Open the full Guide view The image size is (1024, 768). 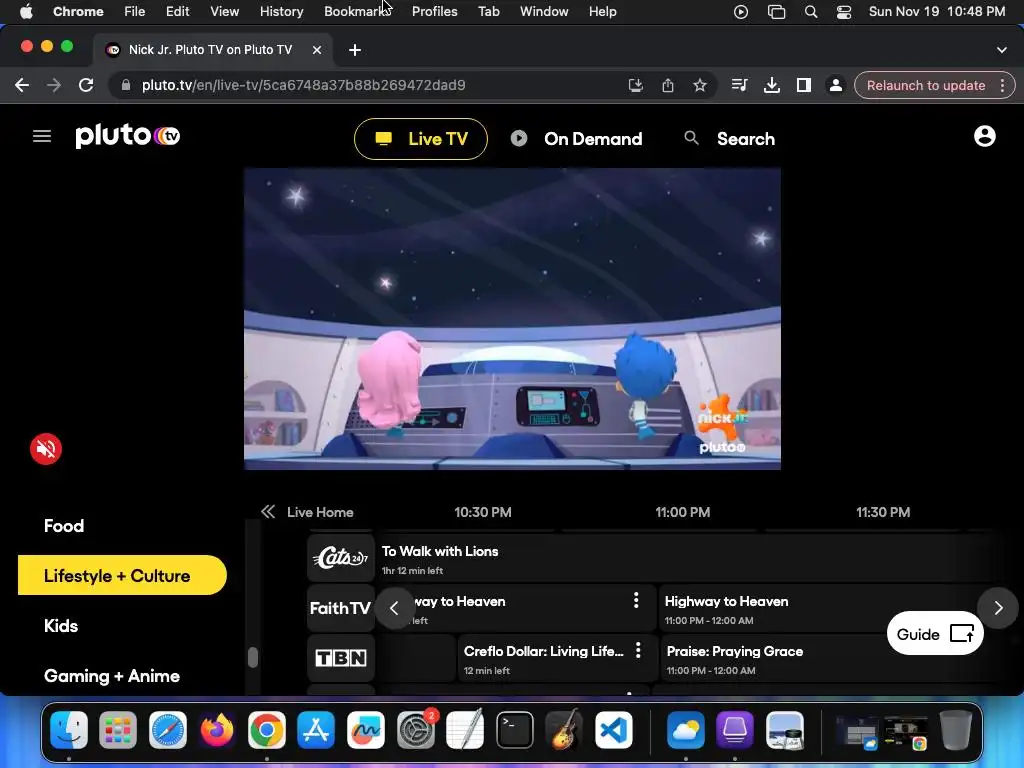935,633
